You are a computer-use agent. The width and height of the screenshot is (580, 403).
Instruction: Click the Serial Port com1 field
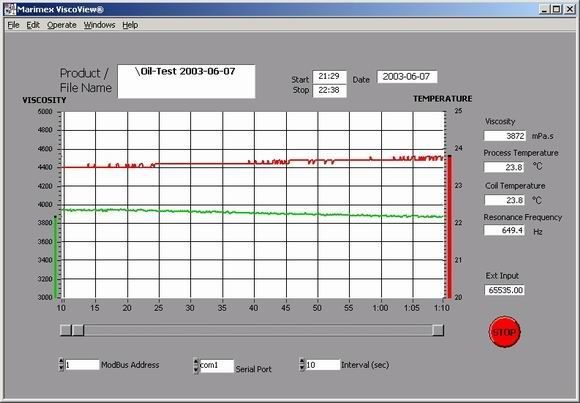point(217,366)
